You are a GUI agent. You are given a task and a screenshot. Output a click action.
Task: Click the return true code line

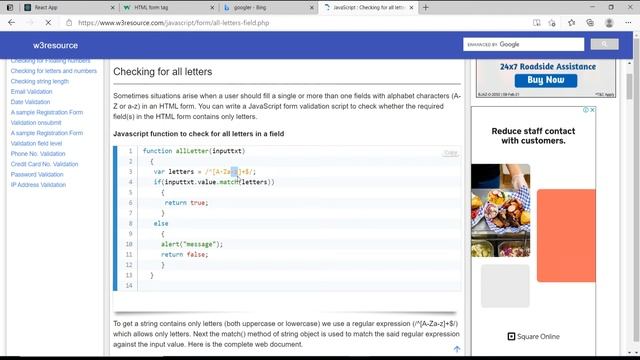coord(186,203)
